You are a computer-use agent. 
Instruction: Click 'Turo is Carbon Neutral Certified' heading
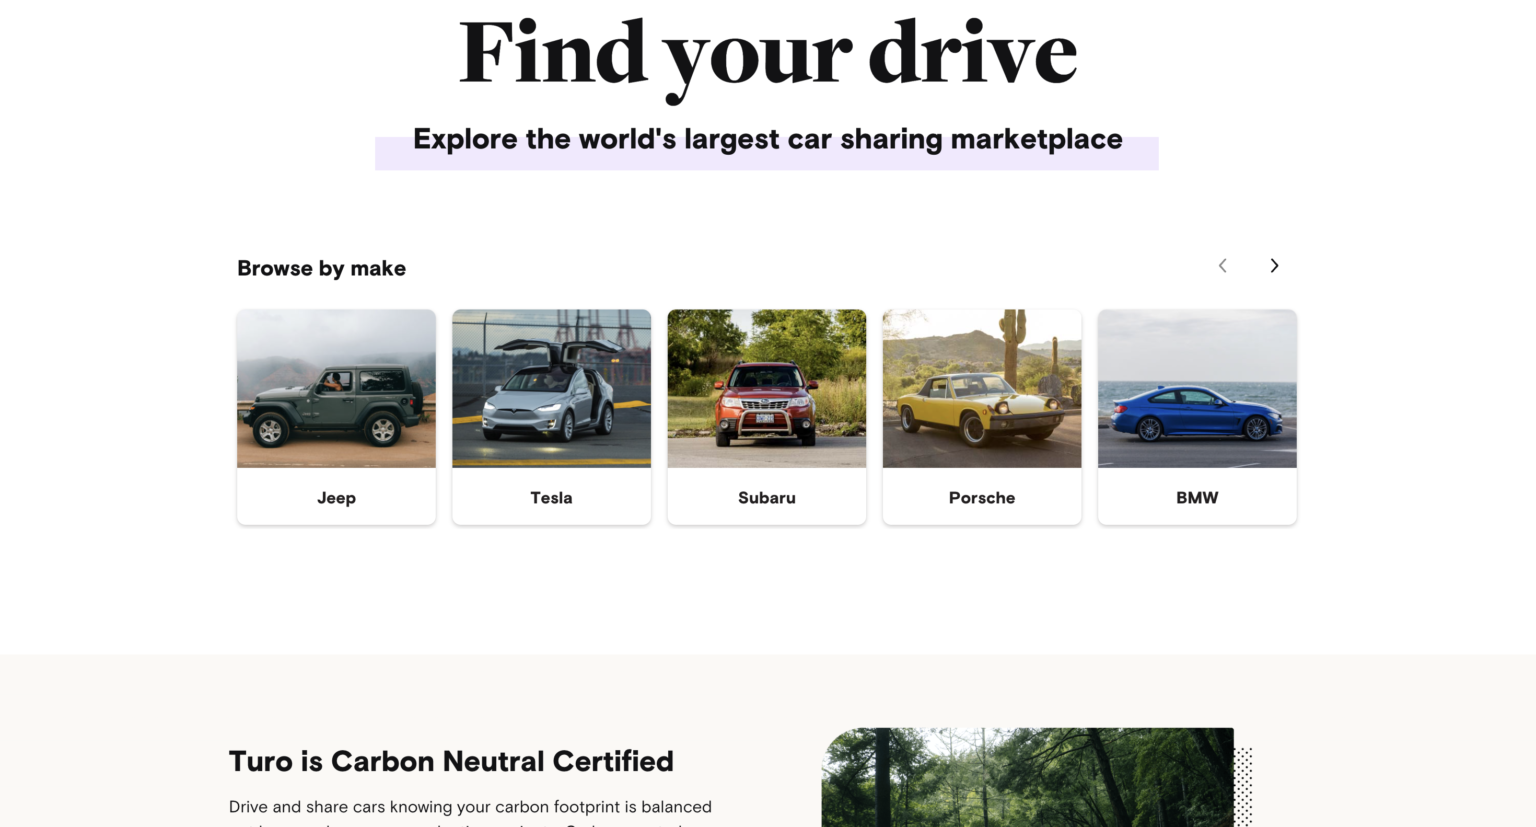pos(451,761)
